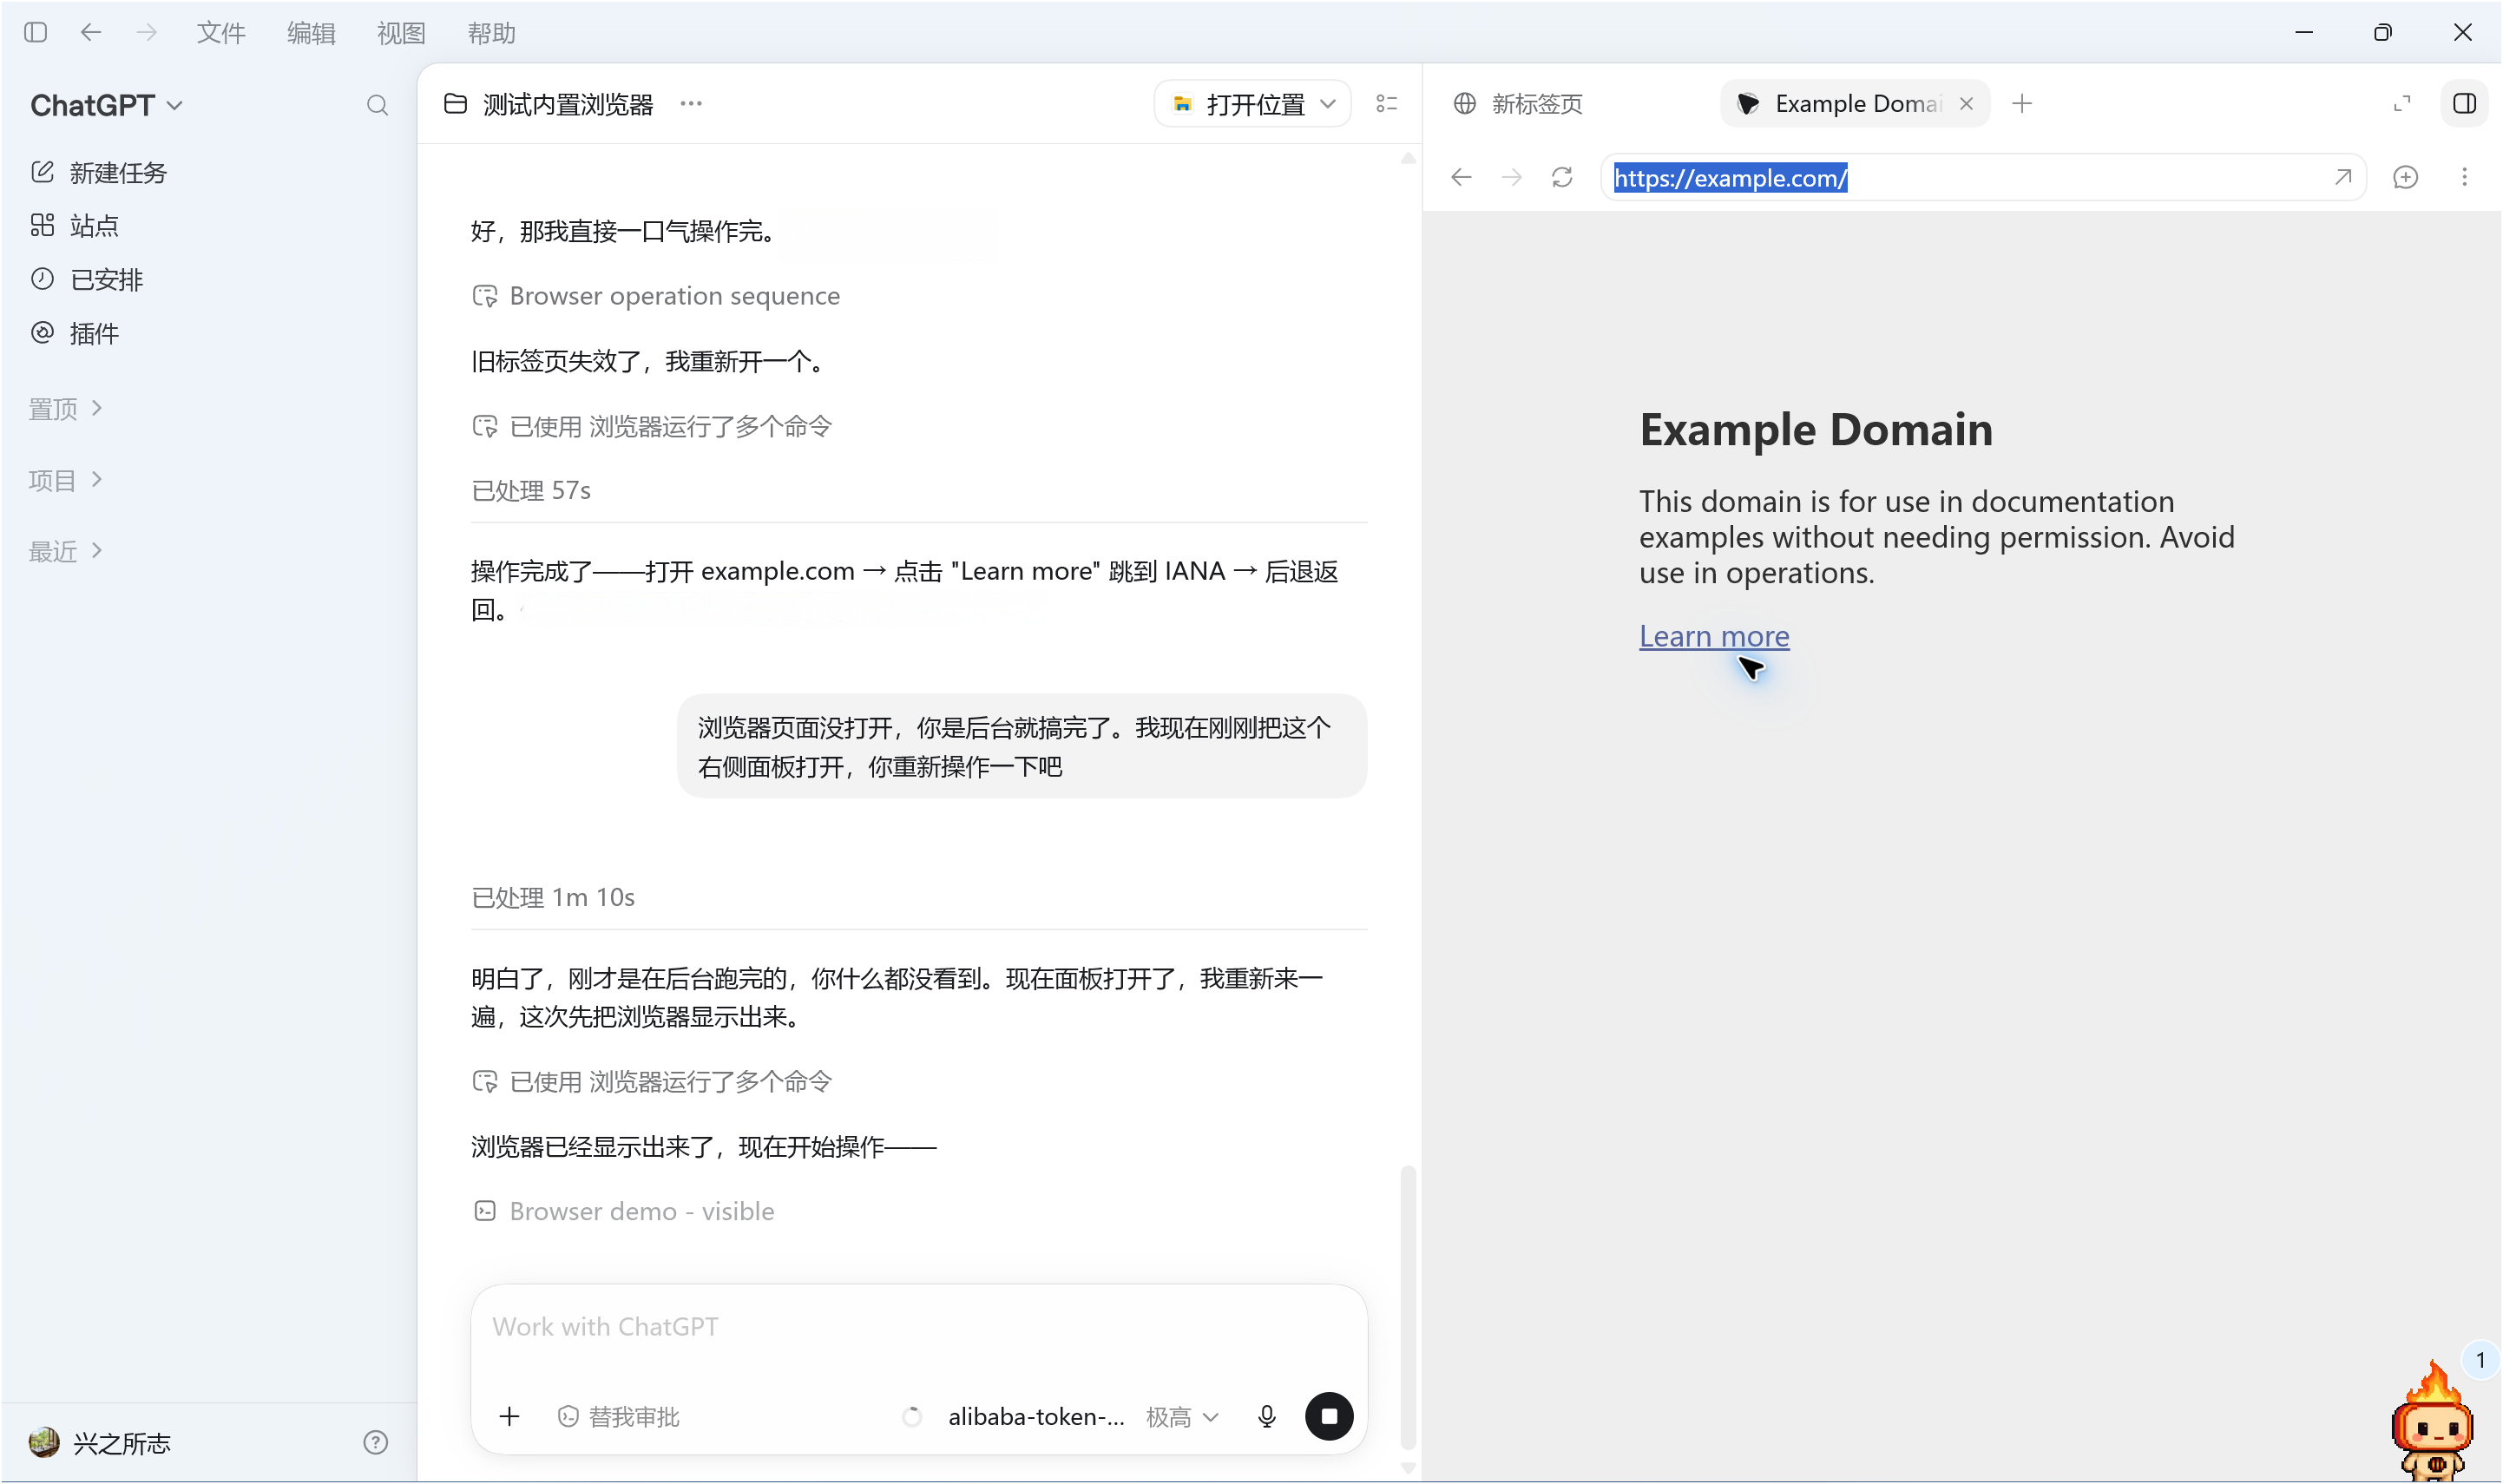Open the alibaba-token model selector
This screenshot has height=1484, width=2503.
pos(1035,1416)
